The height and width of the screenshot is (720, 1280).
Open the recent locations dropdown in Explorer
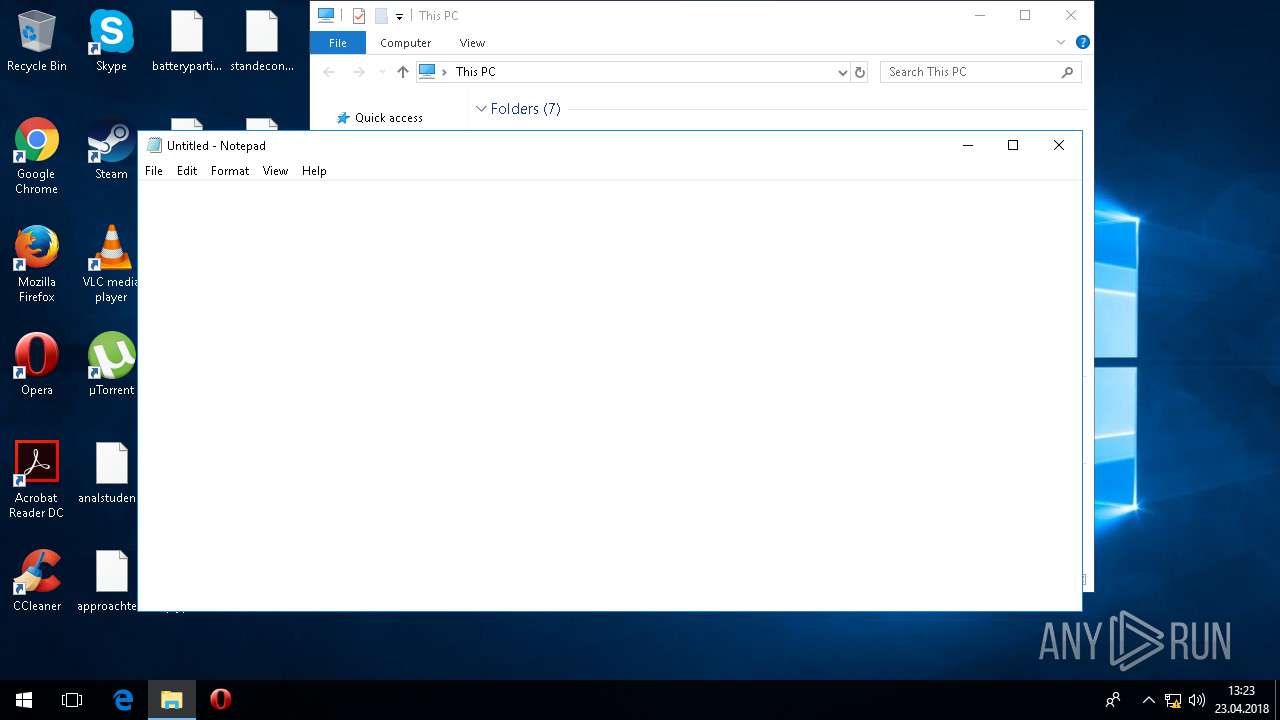381,72
